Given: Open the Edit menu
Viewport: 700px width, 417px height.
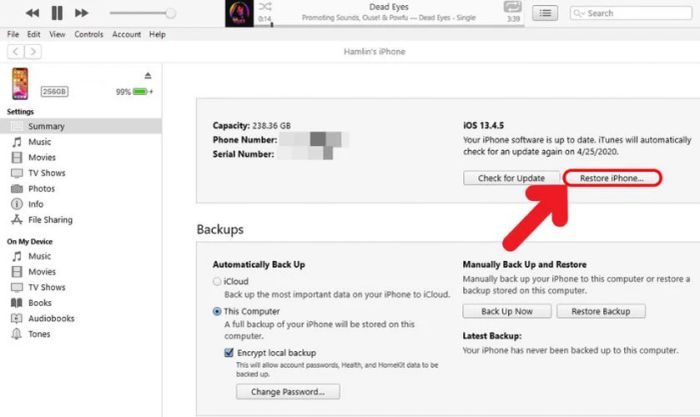Looking at the screenshot, I should tap(33, 34).
